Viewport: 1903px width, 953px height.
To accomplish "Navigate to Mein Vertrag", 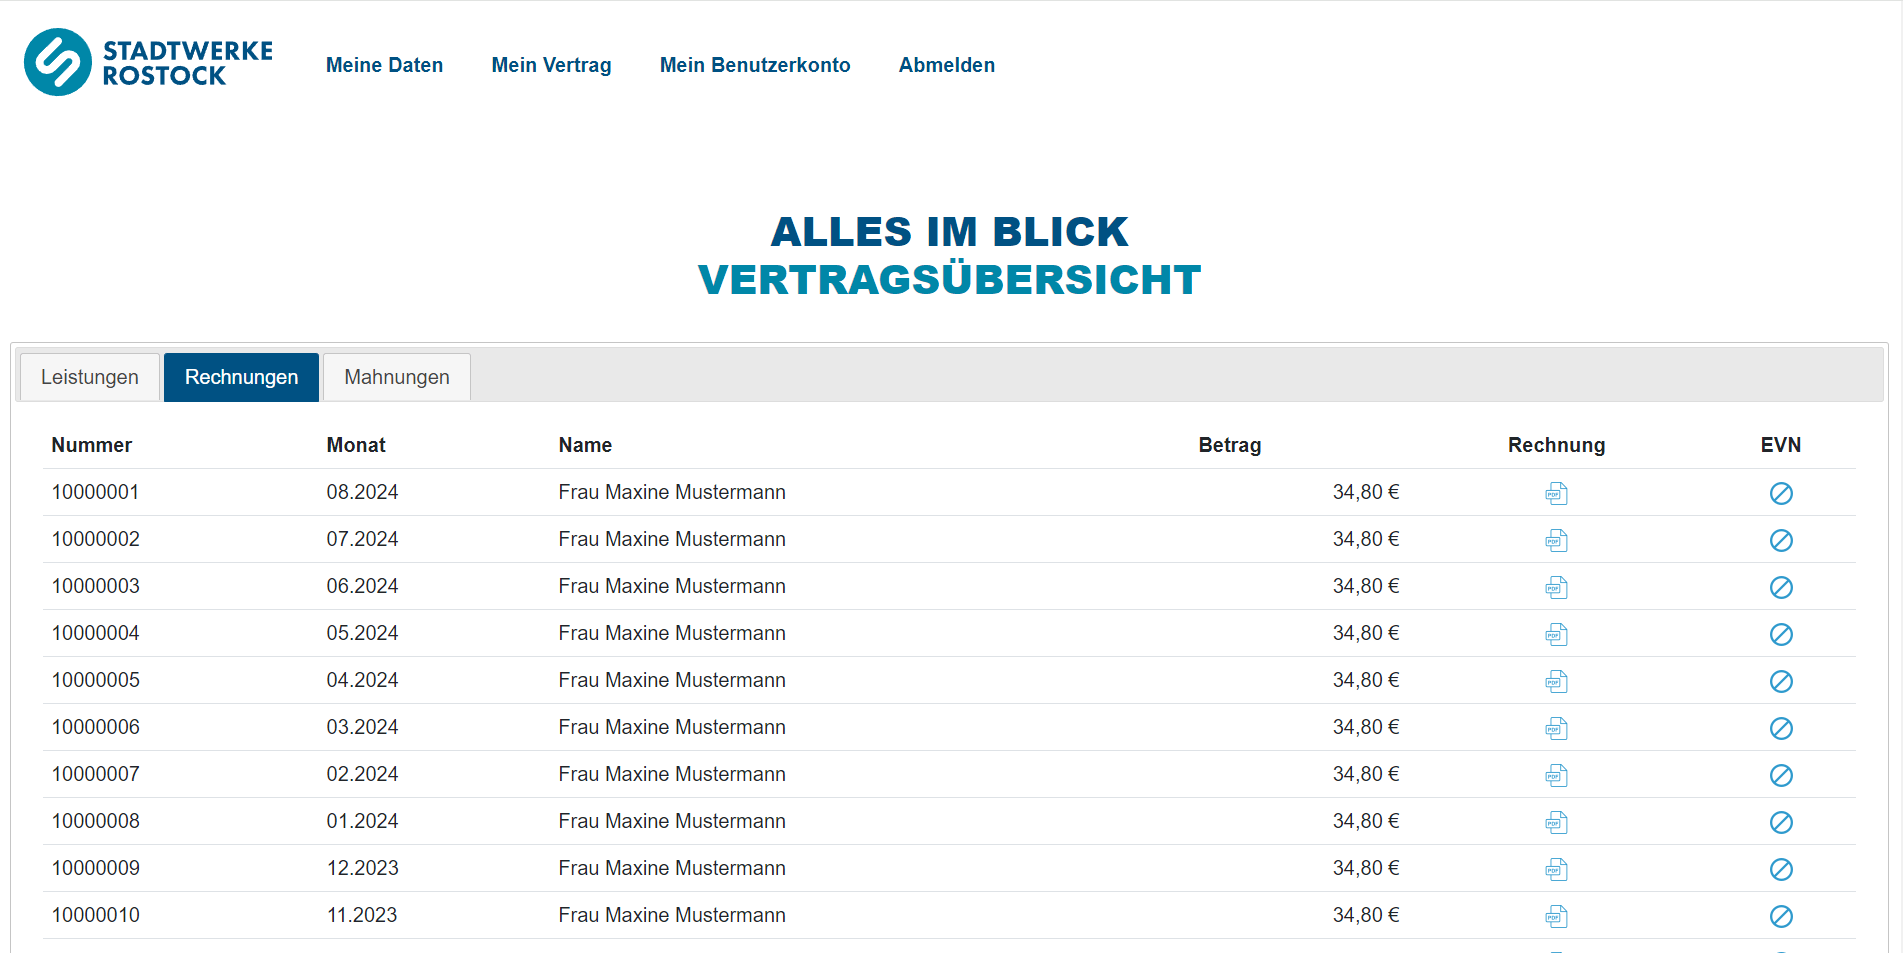I will (551, 64).
